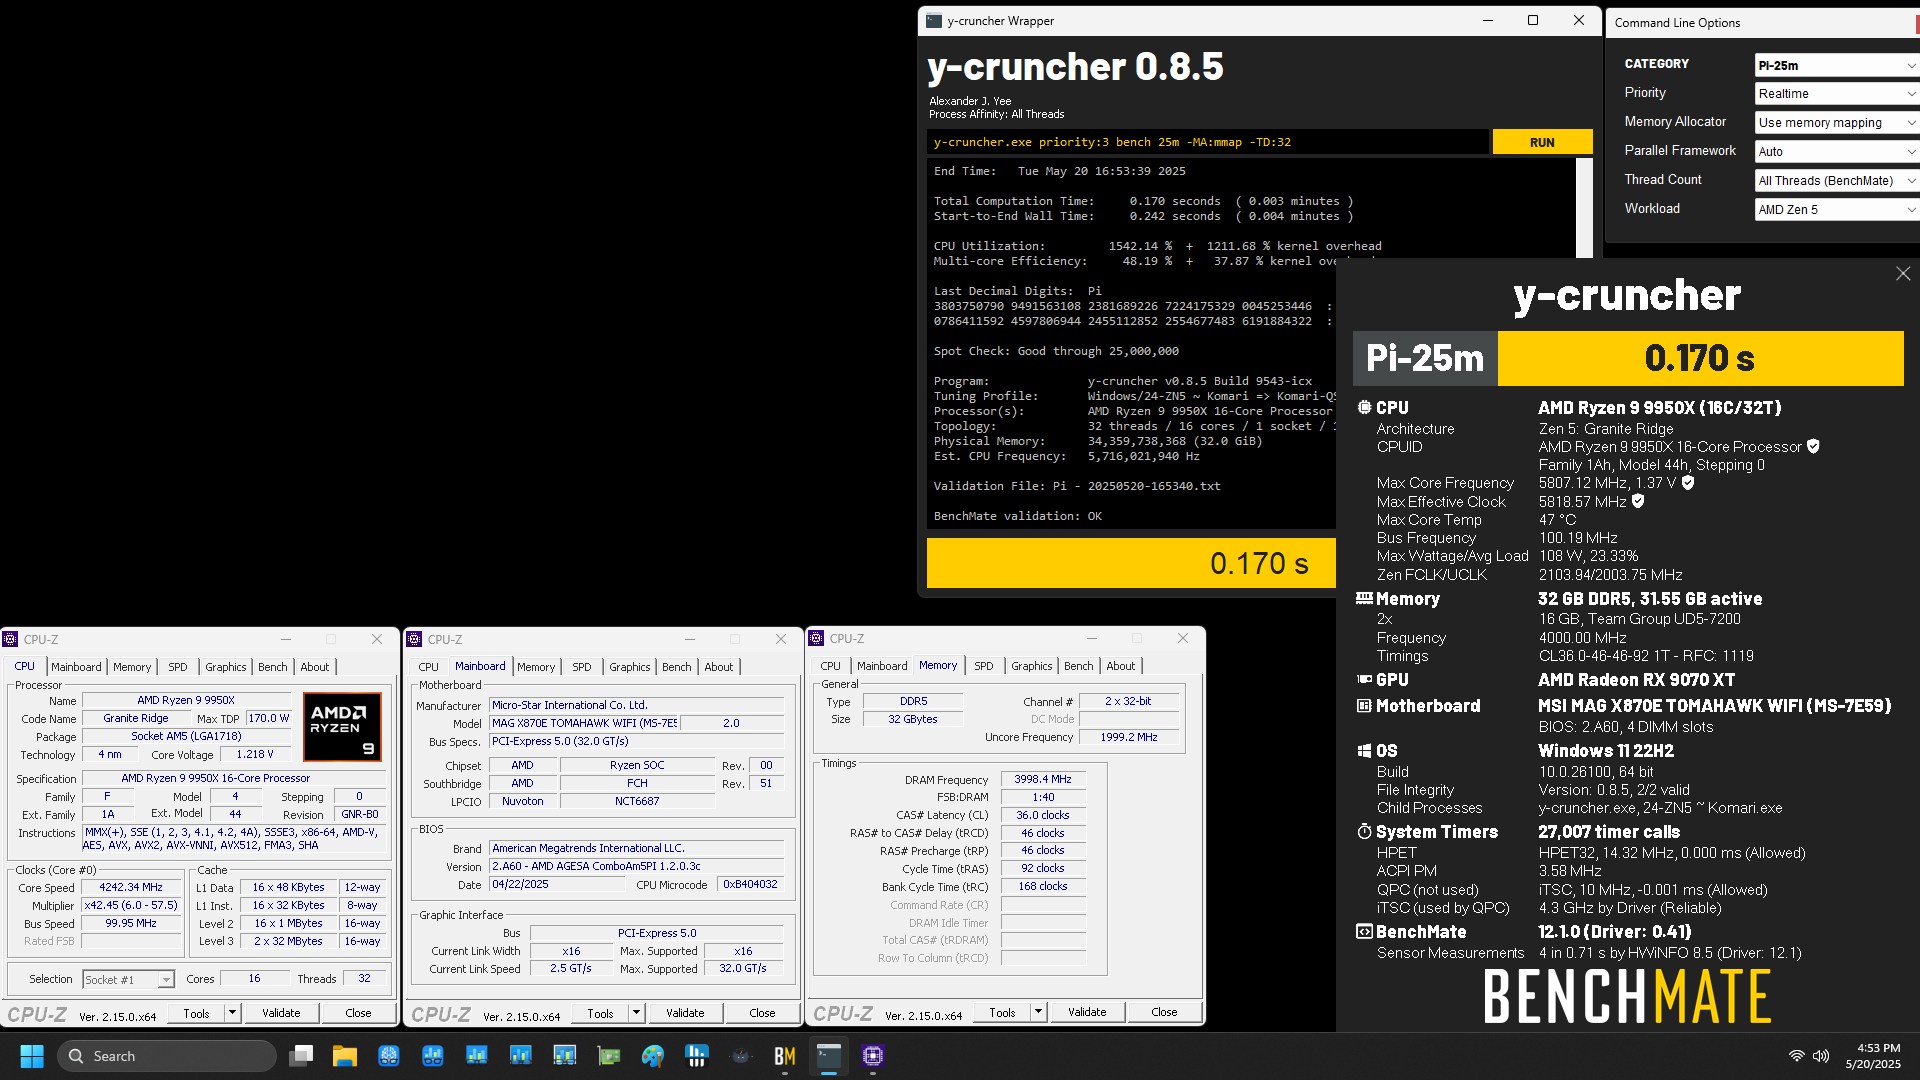
Task: Open the Paint palette icon on taskbar
Action: [653, 1056]
